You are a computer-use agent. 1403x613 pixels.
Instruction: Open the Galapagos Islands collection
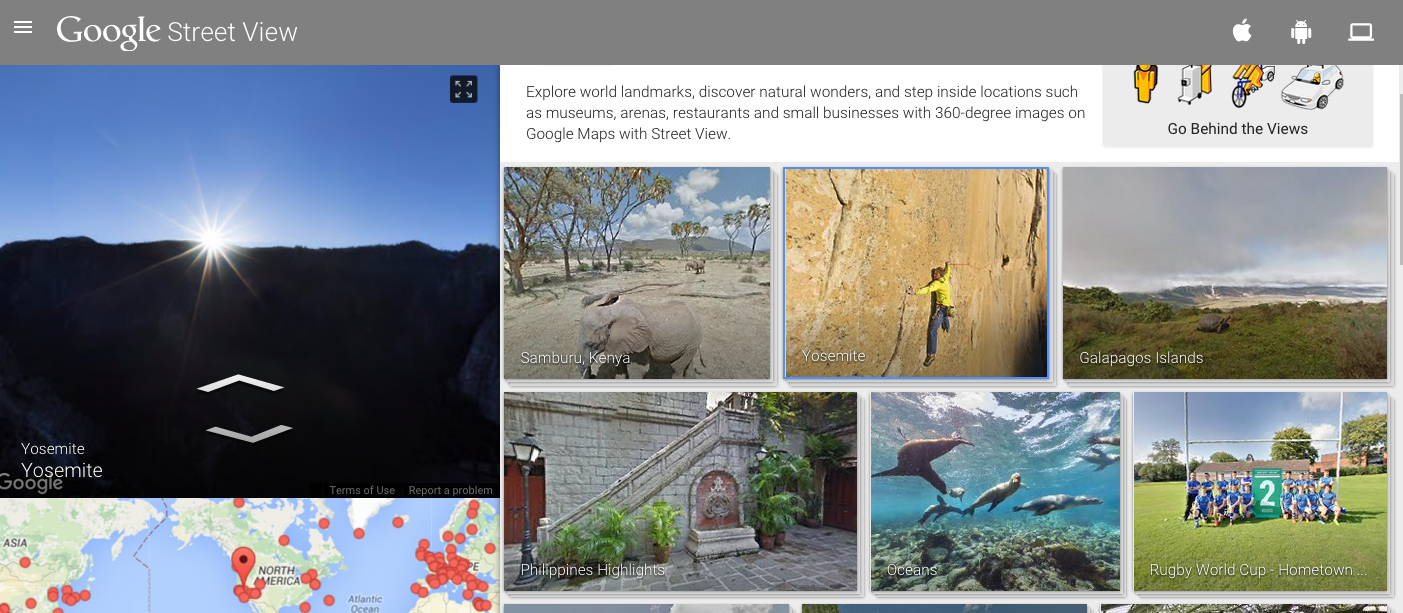tap(1225, 273)
